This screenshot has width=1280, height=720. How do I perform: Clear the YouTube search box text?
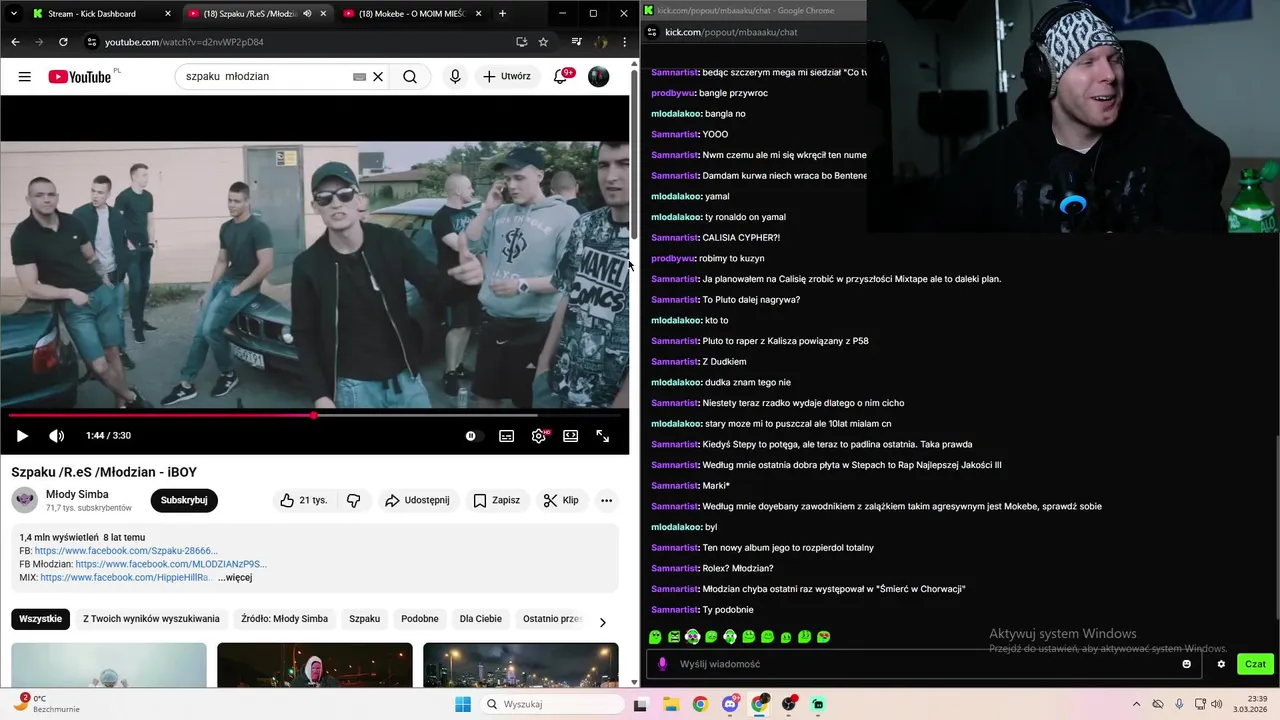[378, 76]
